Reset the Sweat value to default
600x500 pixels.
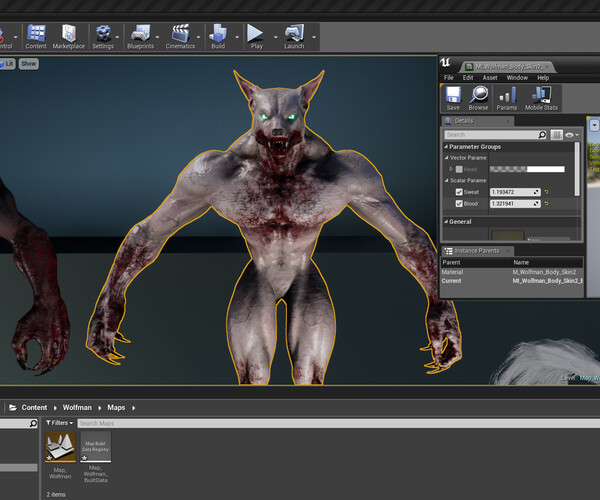click(546, 192)
